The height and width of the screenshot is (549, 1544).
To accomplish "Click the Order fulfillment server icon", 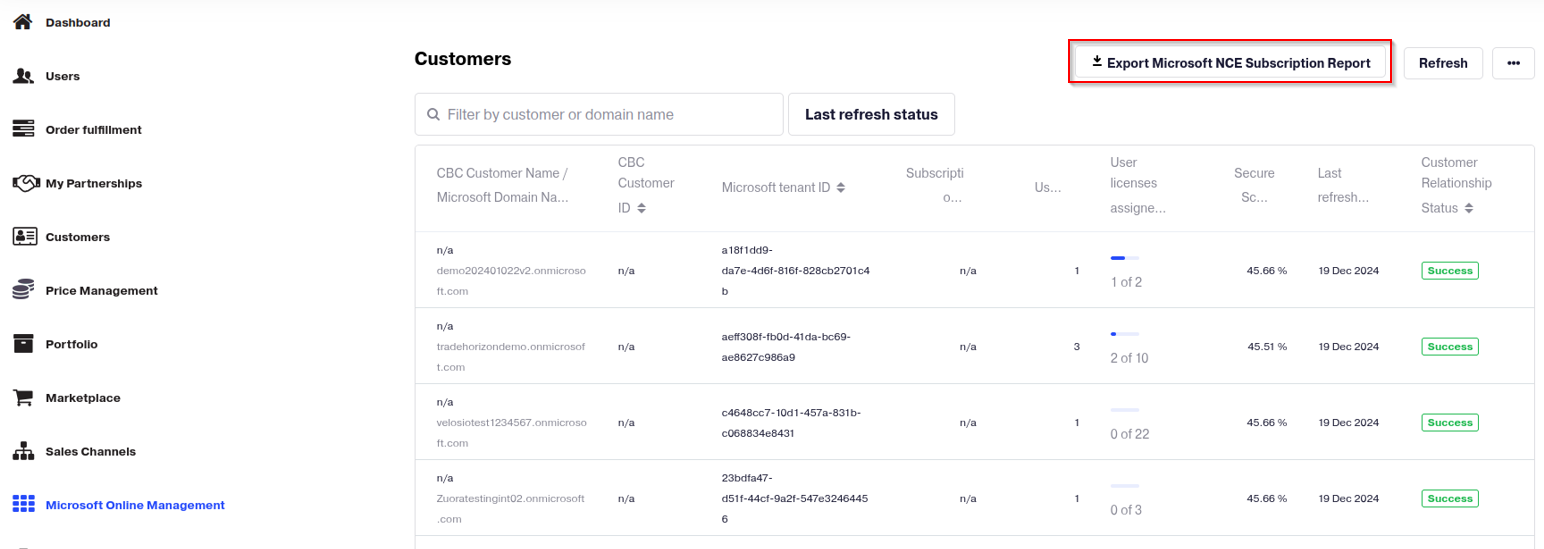I will (x=24, y=129).
